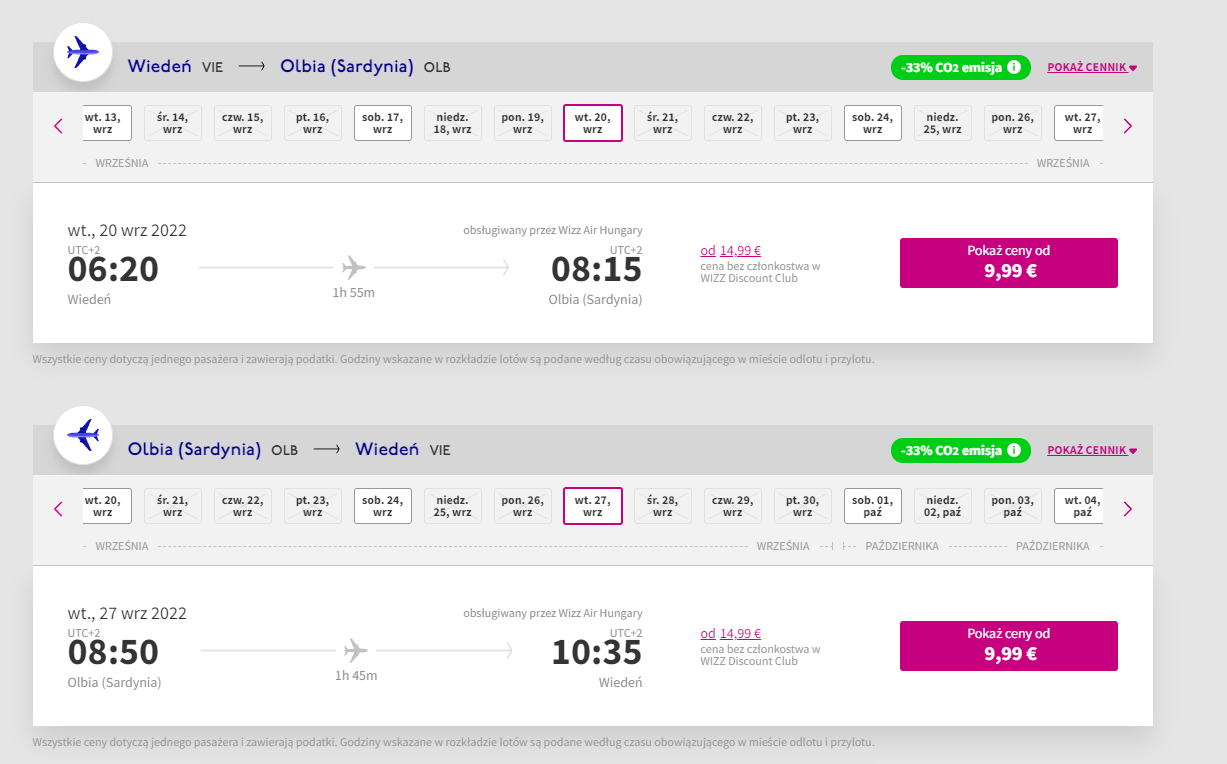The height and width of the screenshot is (764, 1227).
Task: Select outbound date wt. 13 wrz
Action: tap(107, 123)
